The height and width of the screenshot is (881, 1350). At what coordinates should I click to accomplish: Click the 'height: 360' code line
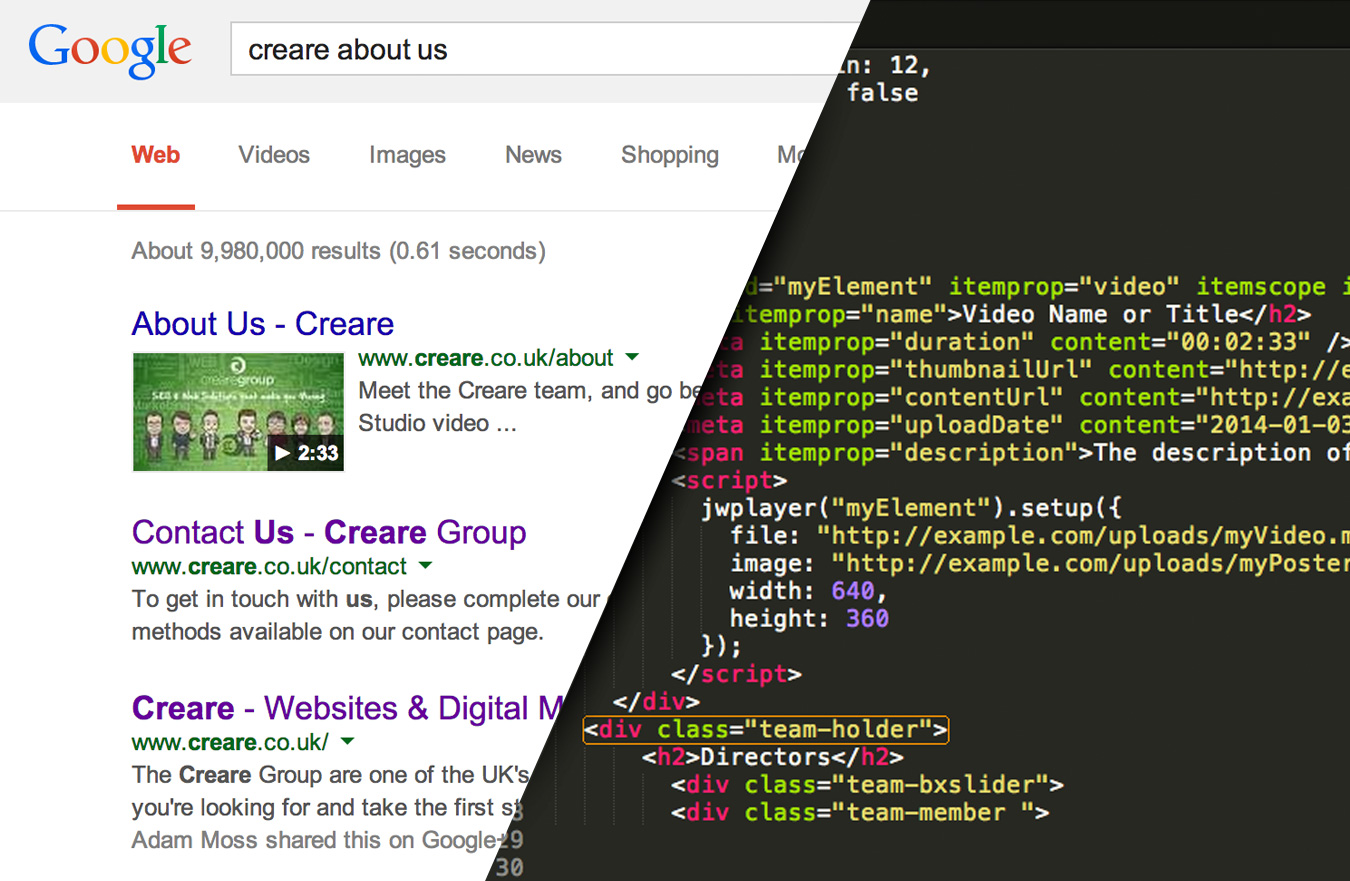tap(809, 619)
